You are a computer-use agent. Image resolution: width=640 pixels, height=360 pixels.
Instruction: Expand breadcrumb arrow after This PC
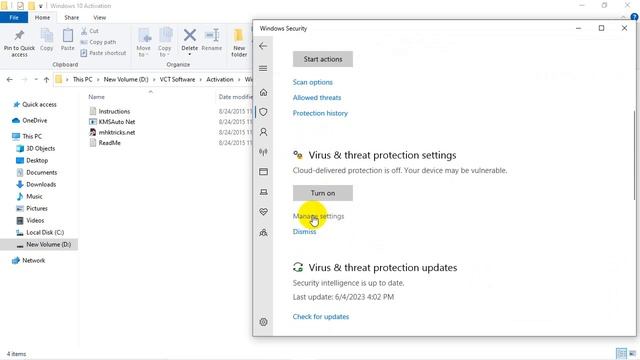point(98,80)
